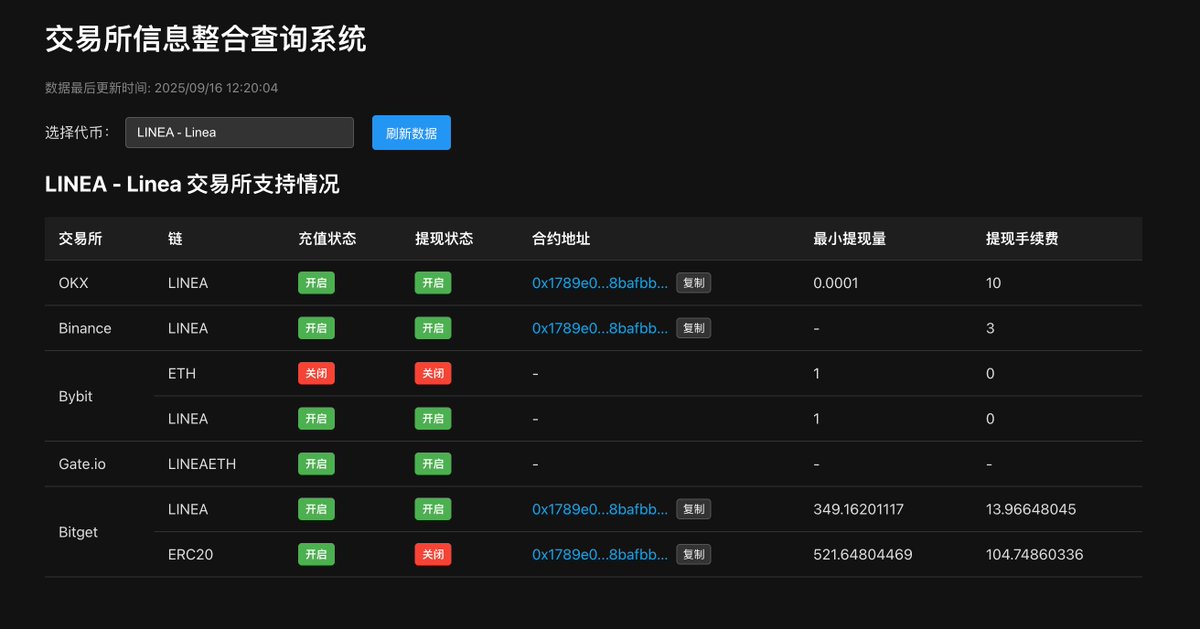The image size is (1200, 629).
Task: Copy Bitget's ERC20 contract address
Action: pyautogui.click(x=693, y=554)
